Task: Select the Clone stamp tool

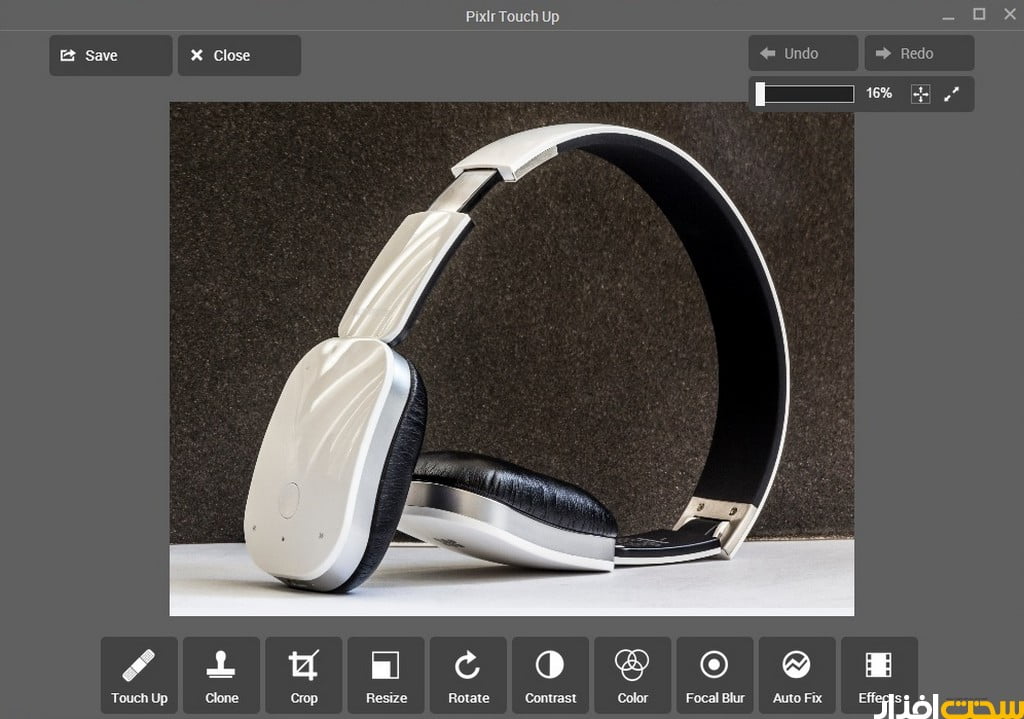Action: point(221,675)
